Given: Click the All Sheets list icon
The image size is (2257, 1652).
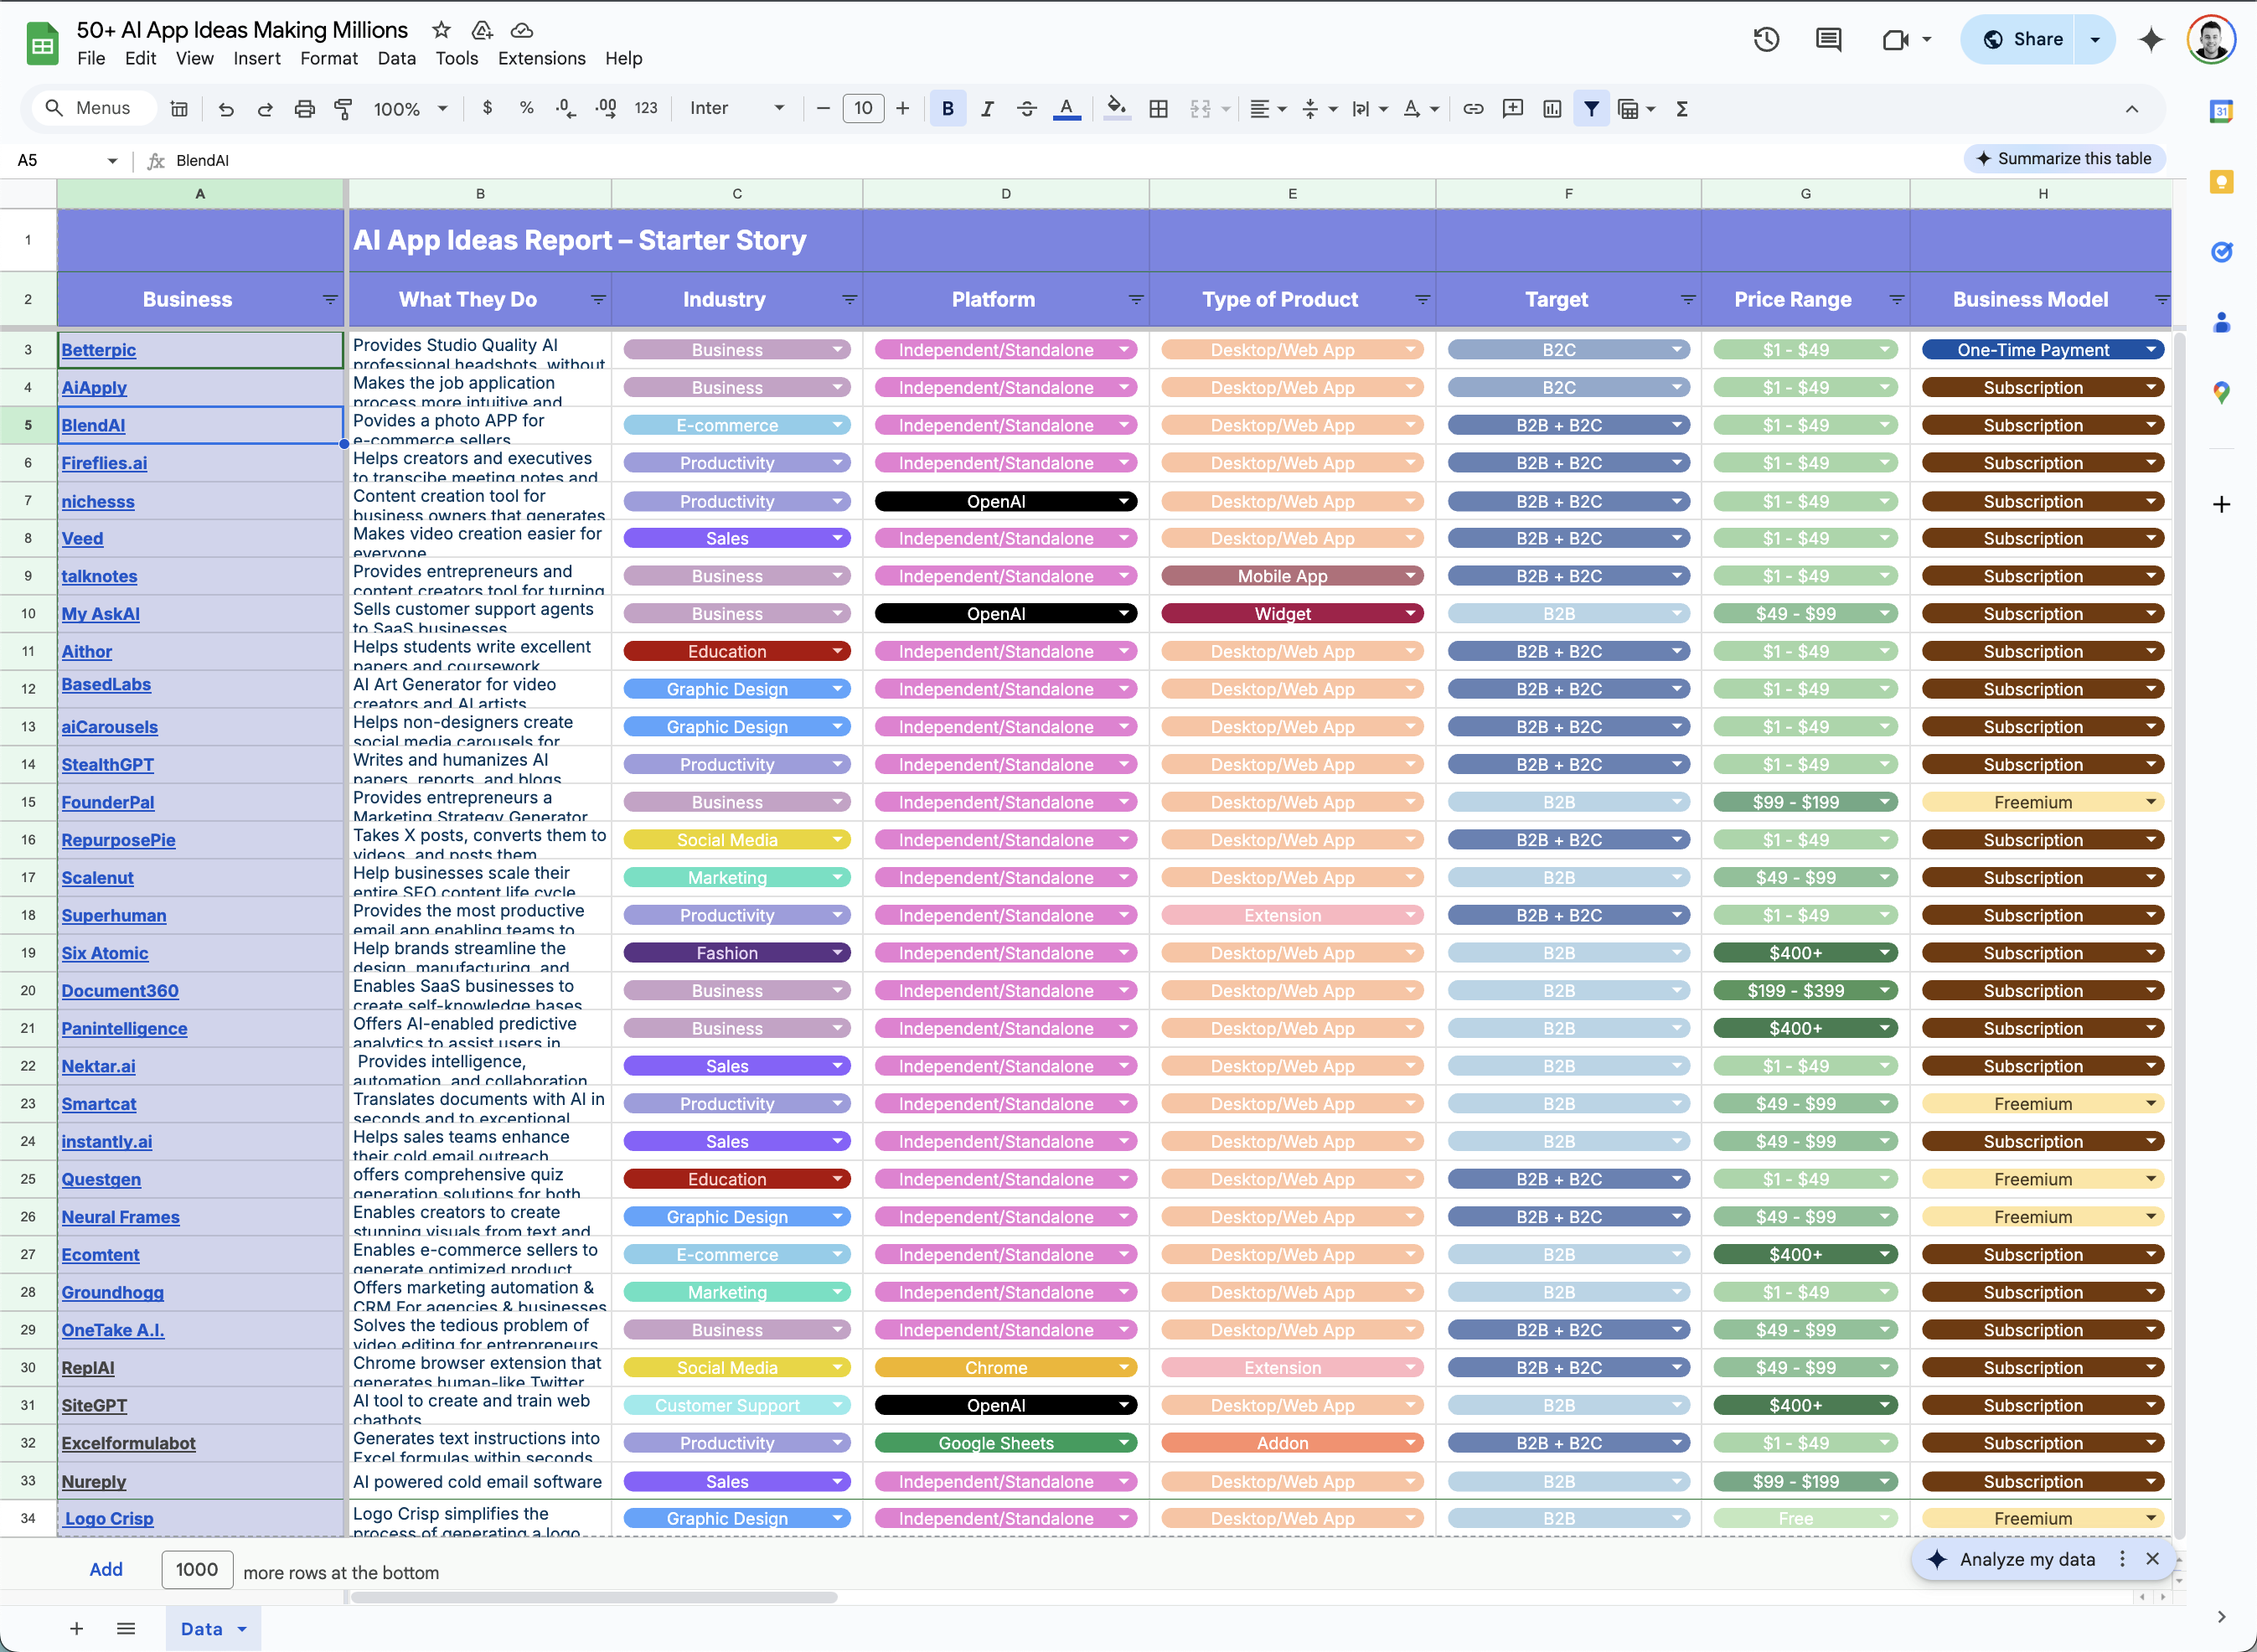Looking at the screenshot, I should 126,1628.
